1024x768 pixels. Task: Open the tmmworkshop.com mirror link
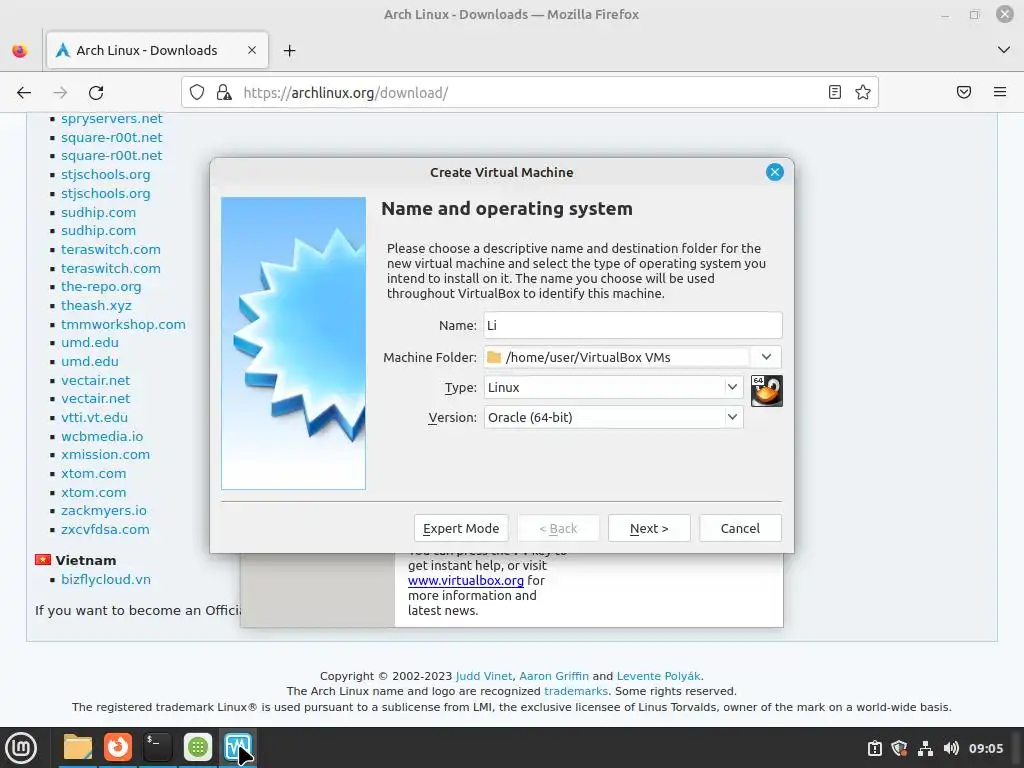pyautogui.click(x=123, y=325)
